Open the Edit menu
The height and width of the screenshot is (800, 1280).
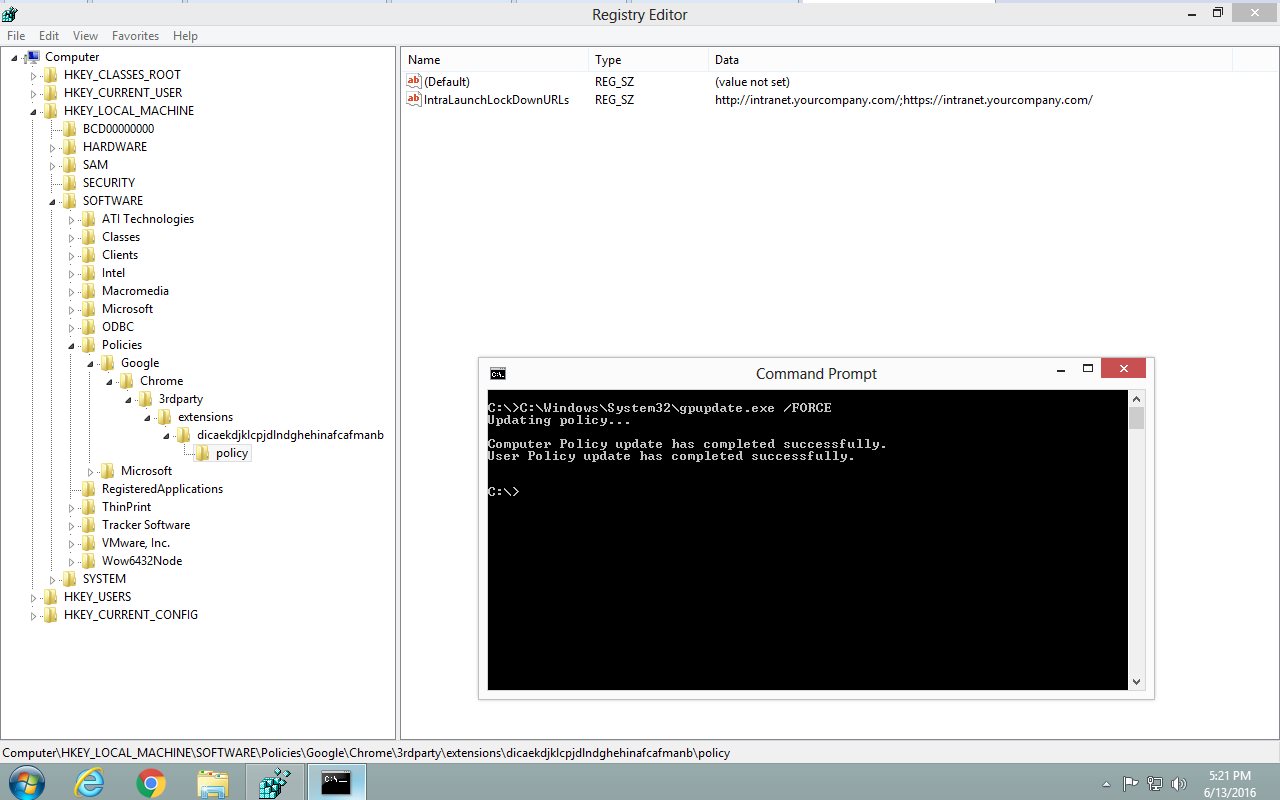[x=49, y=36]
